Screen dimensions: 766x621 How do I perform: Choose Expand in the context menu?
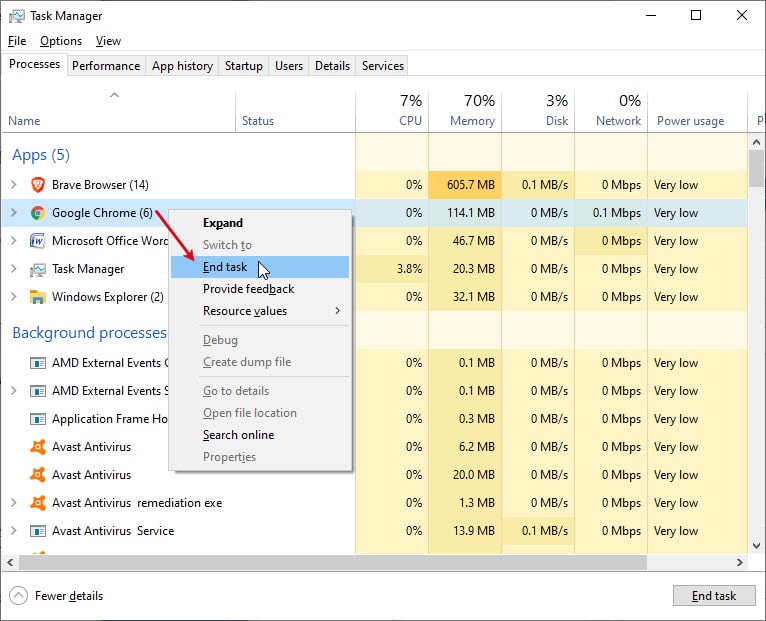260,223
